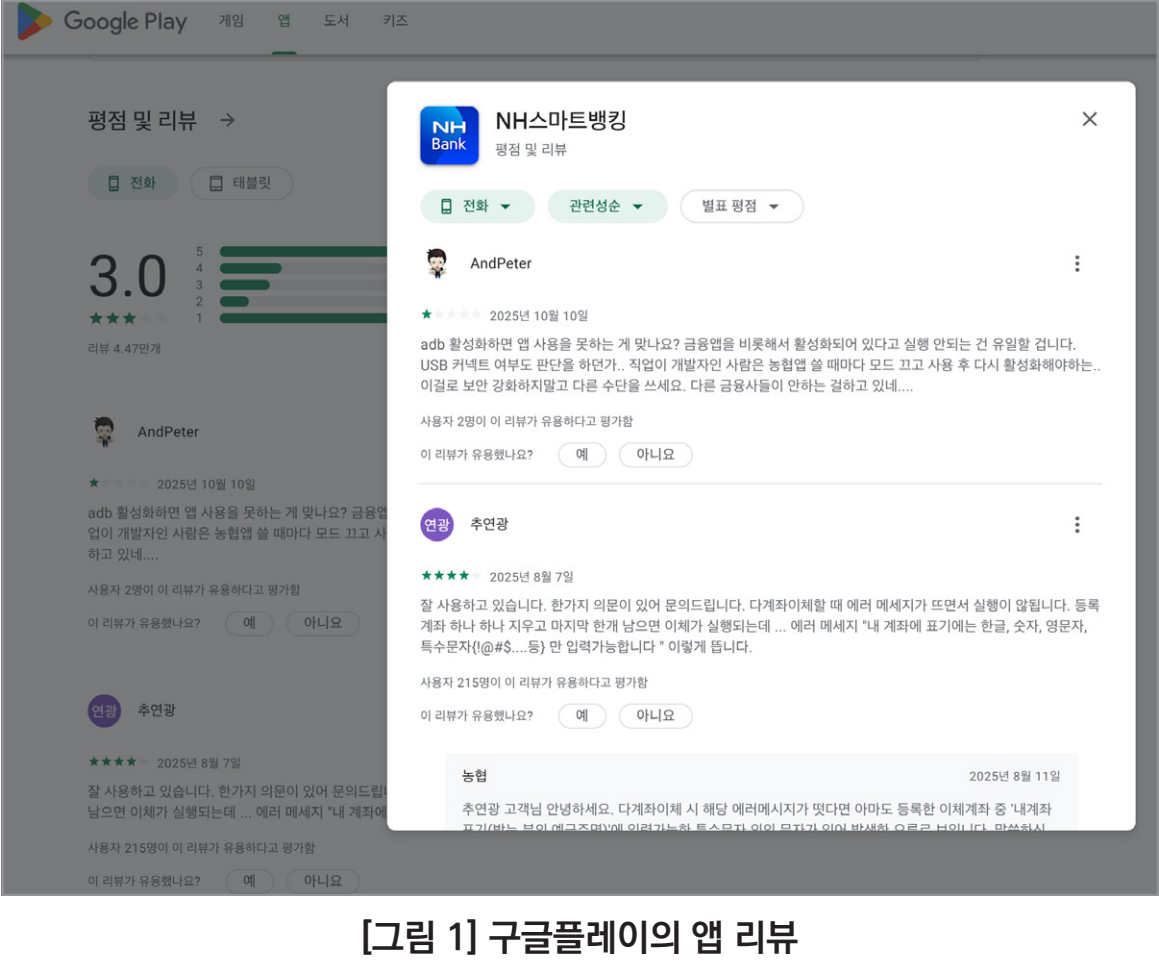Viewport: 1159px width, 966px height.
Task: Click 예 under 추연광's review in dialog
Action: coord(582,715)
